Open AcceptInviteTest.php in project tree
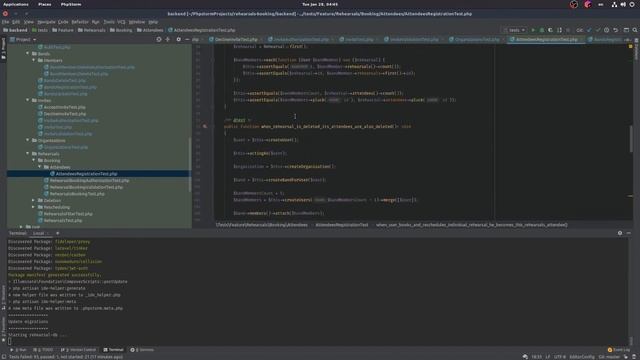This screenshot has height=360, width=640. 64,107
